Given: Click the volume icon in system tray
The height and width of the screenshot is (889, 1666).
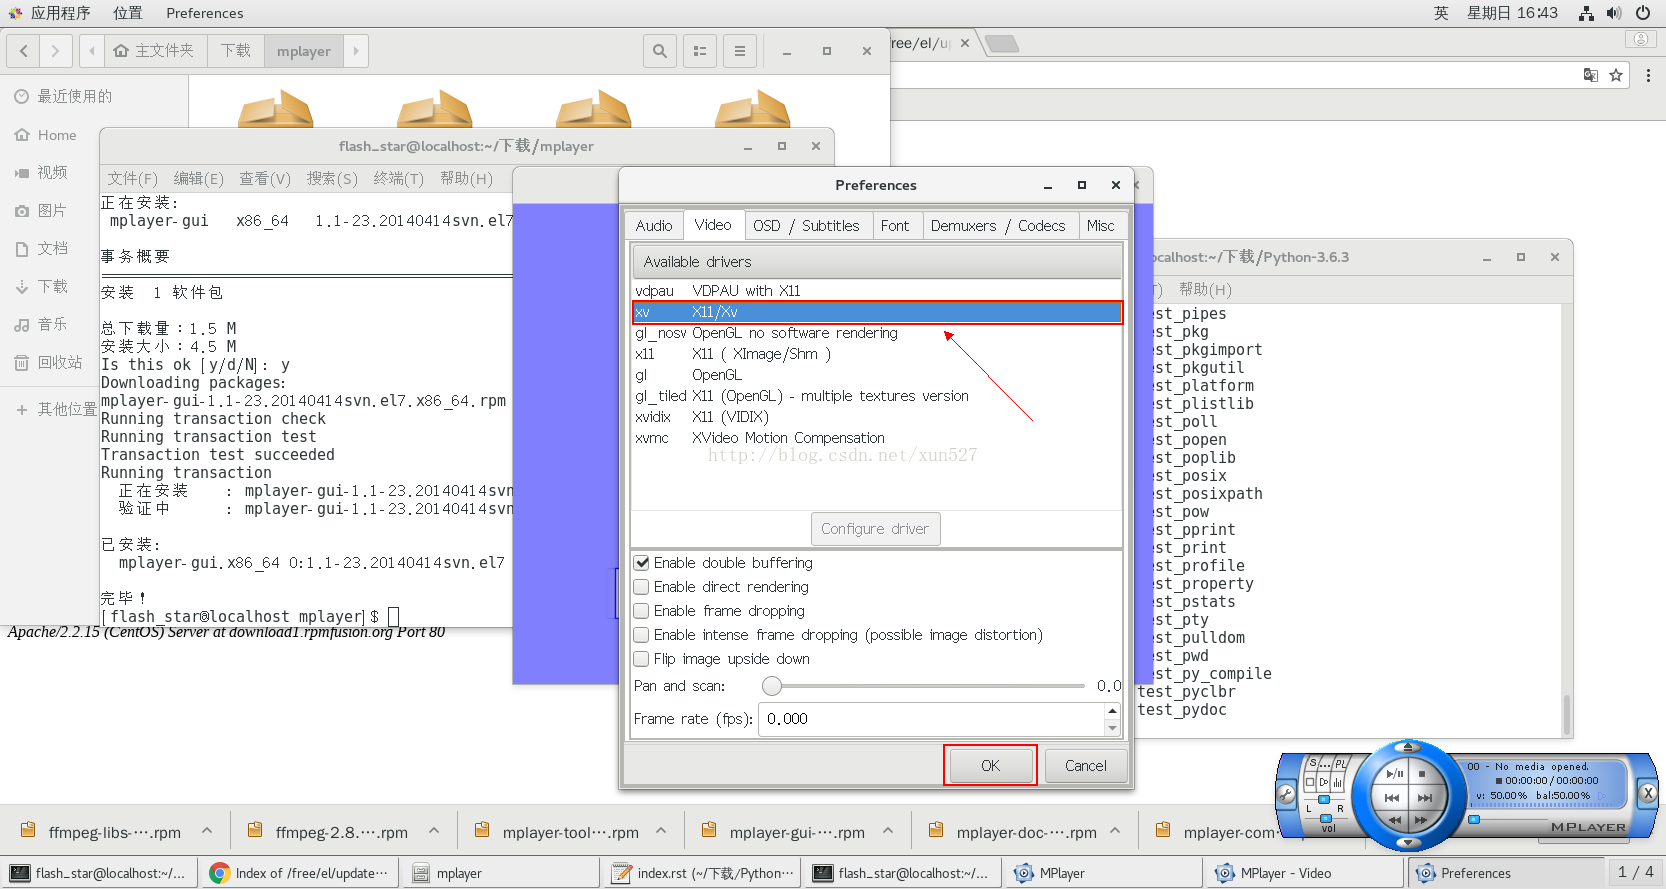Looking at the screenshot, I should click(1614, 13).
